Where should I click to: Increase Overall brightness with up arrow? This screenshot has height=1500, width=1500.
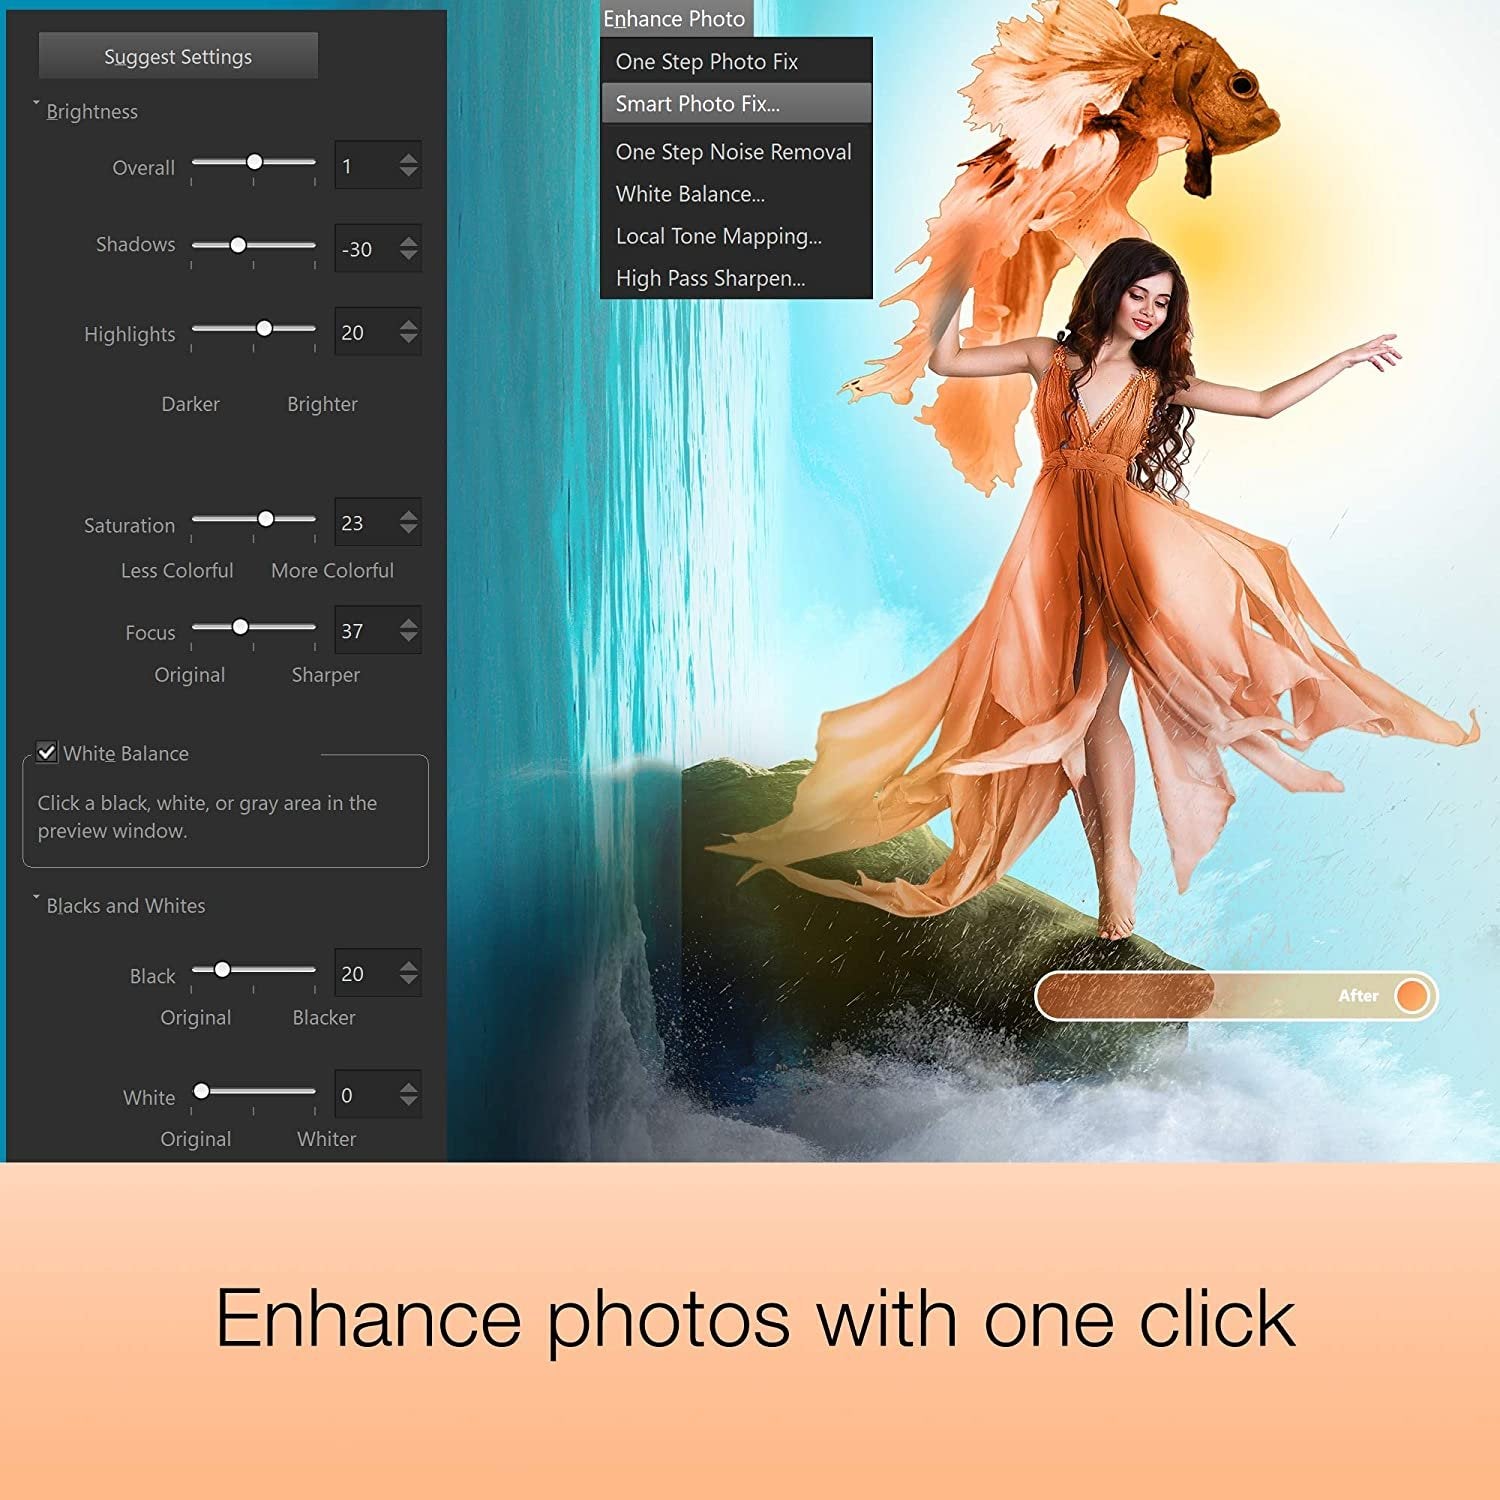pos(408,158)
